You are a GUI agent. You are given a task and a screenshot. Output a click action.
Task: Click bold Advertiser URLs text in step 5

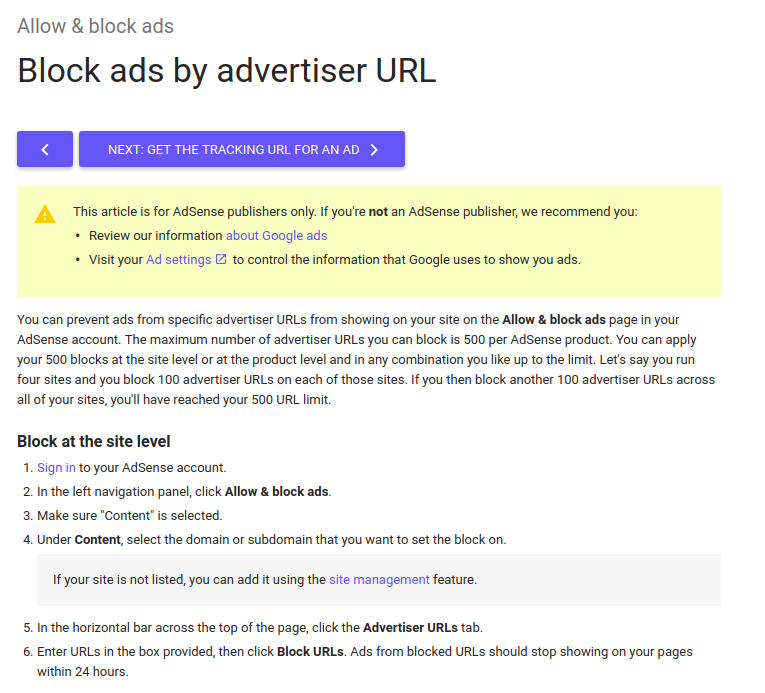(410, 628)
